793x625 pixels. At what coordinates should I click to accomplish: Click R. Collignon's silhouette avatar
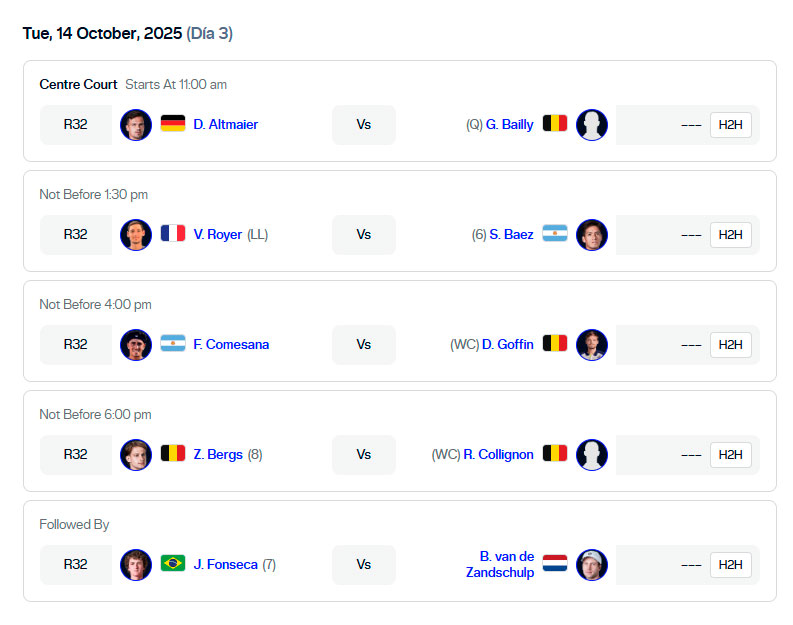[x=592, y=455]
